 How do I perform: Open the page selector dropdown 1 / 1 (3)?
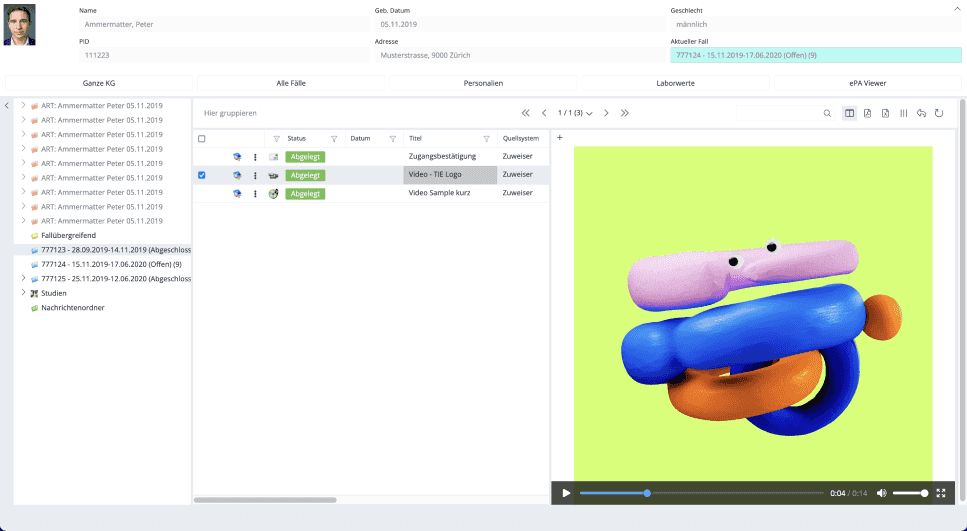[575, 113]
